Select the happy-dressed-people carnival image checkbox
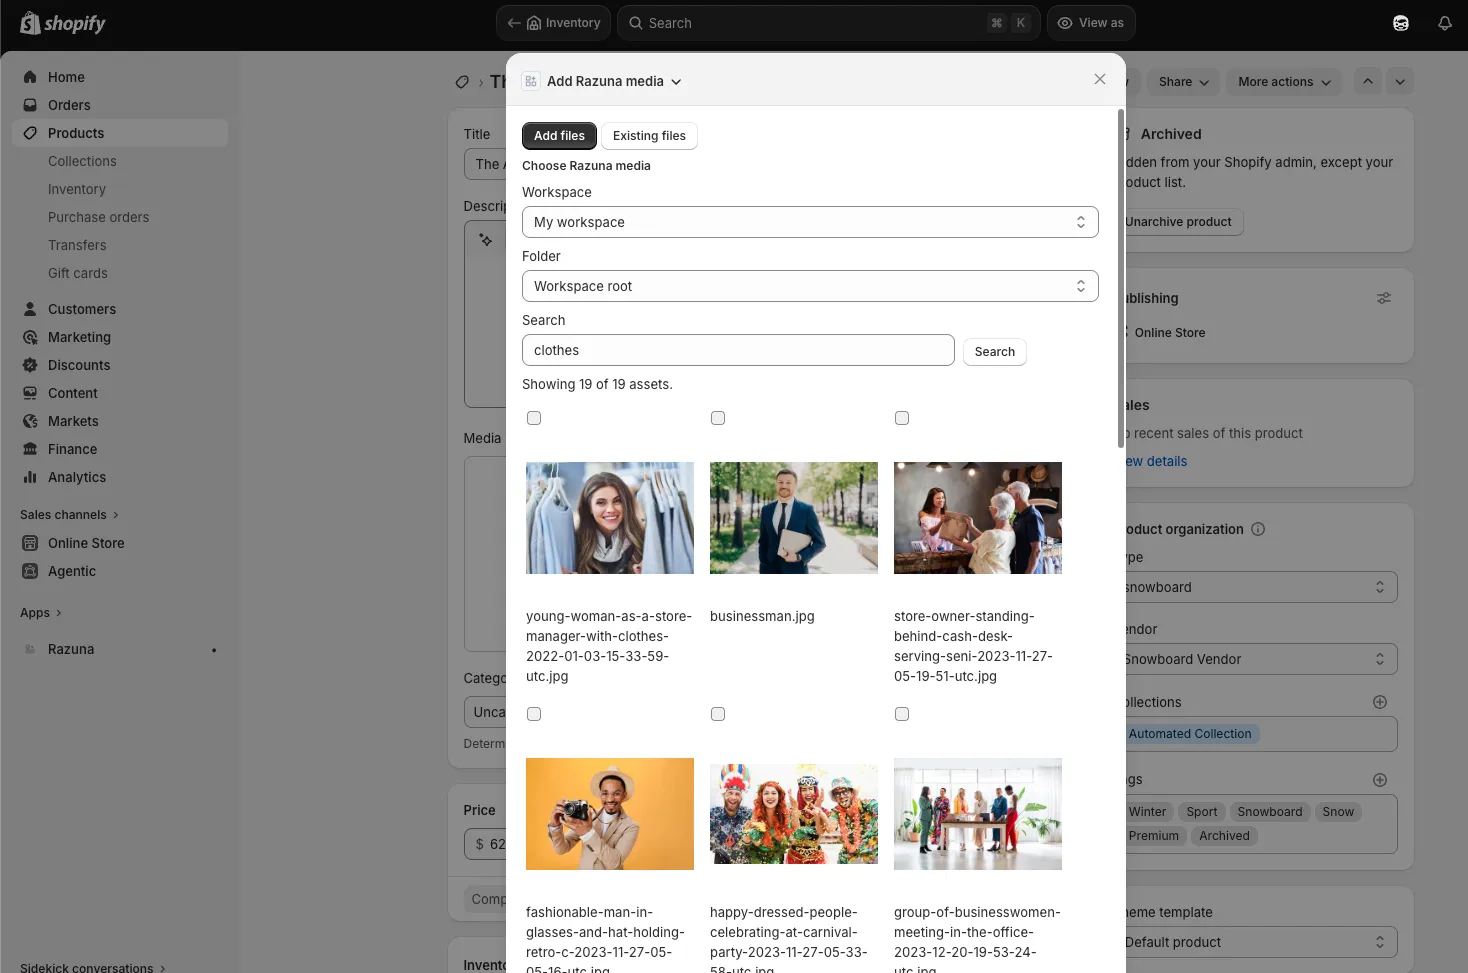The height and width of the screenshot is (973, 1468). coord(718,714)
